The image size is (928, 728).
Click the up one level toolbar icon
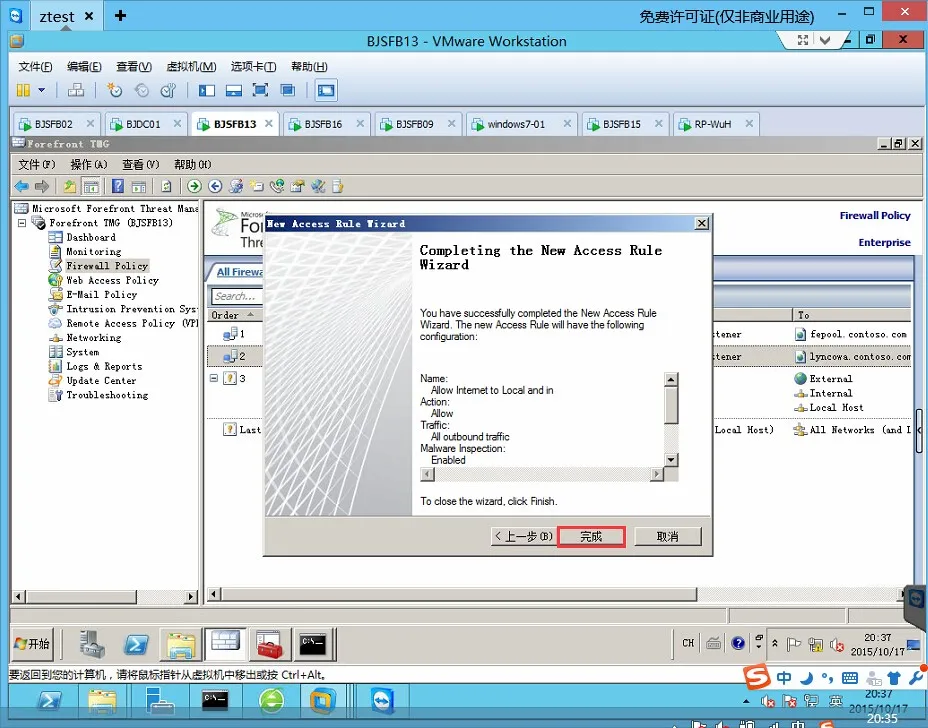click(70, 186)
